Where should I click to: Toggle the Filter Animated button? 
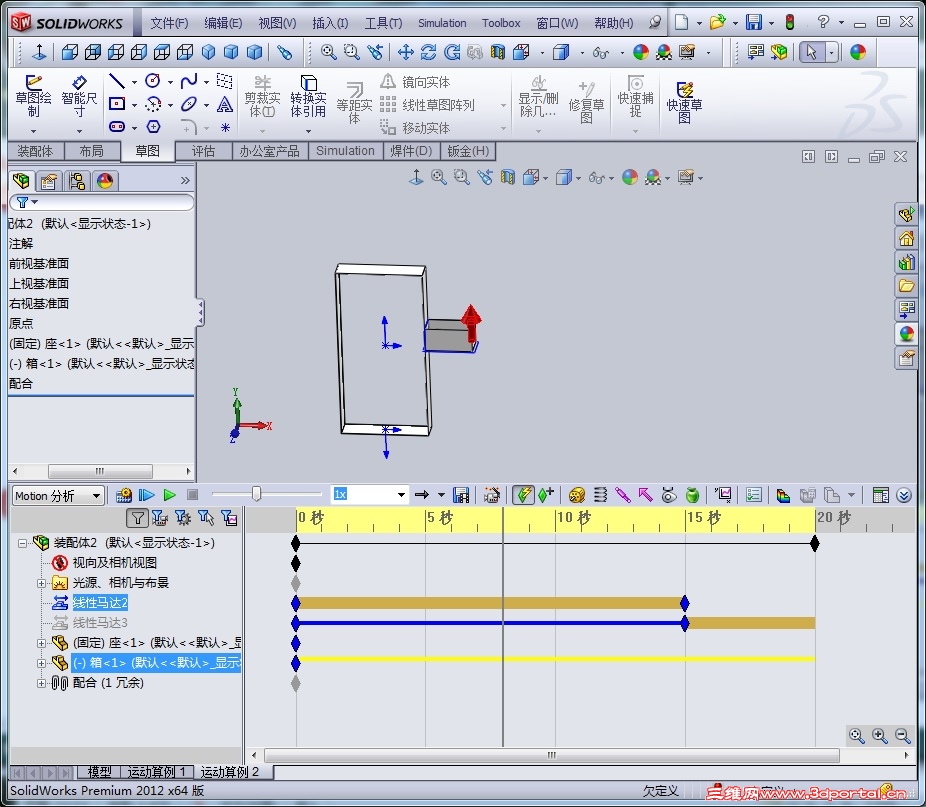159,518
